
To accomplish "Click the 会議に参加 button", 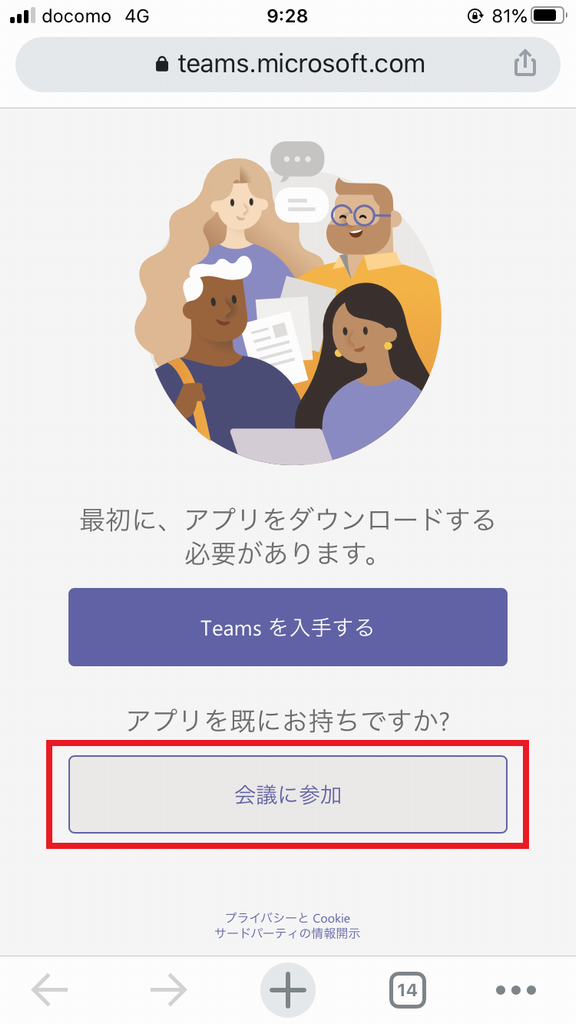I will pyautogui.click(x=288, y=794).
